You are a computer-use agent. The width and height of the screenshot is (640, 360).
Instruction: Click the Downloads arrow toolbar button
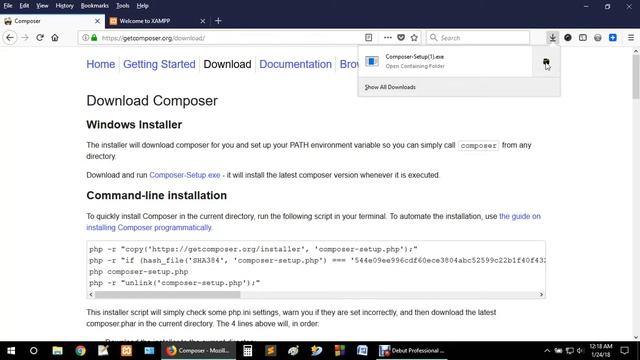552,38
